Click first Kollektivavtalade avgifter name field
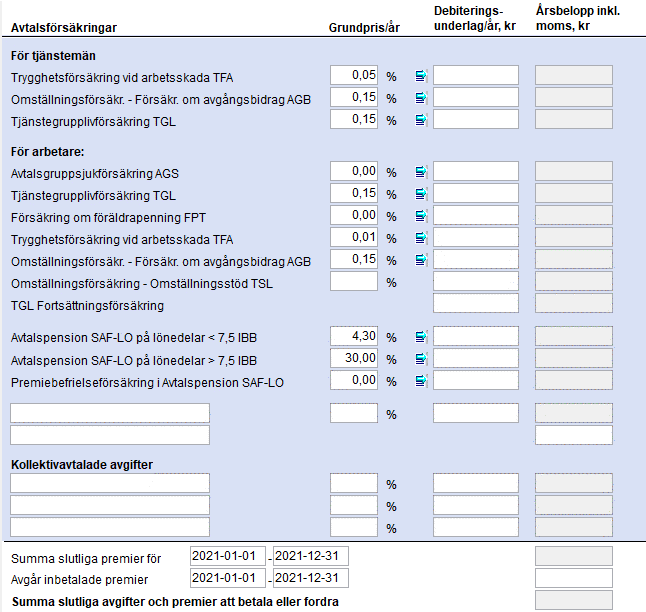646x612 pixels. pos(110,483)
